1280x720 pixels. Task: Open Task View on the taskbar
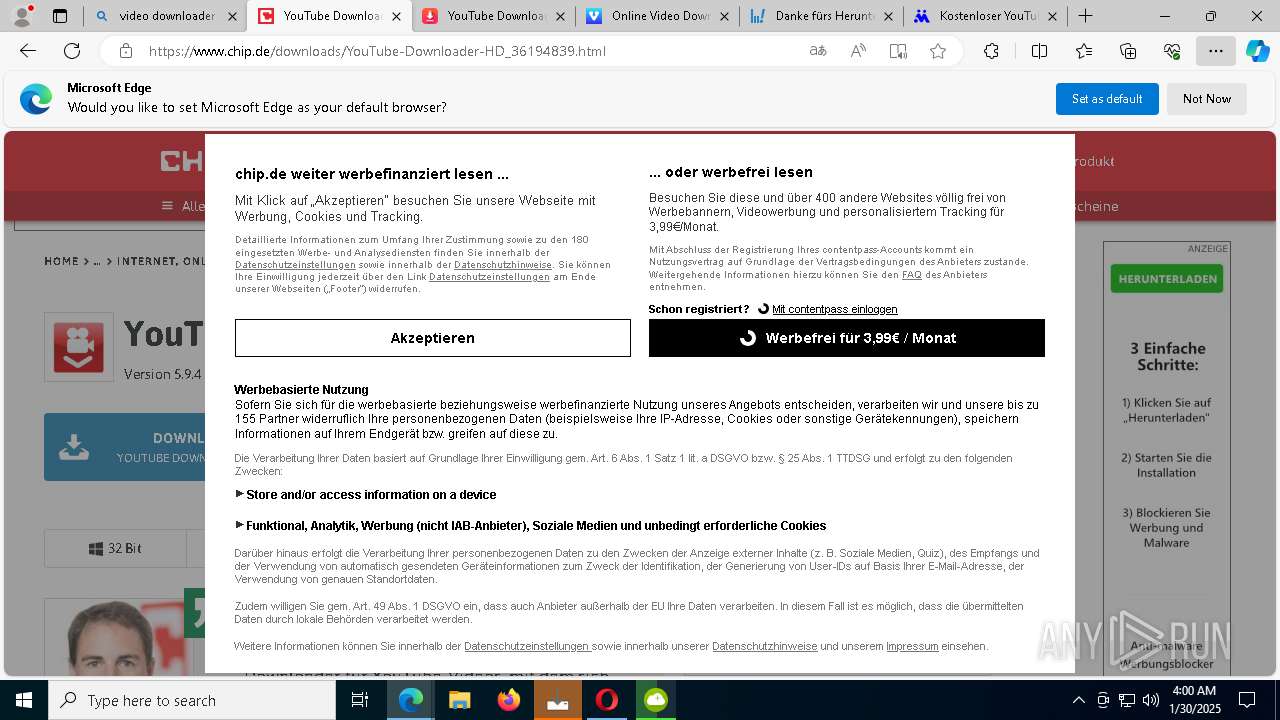tap(360, 700)
